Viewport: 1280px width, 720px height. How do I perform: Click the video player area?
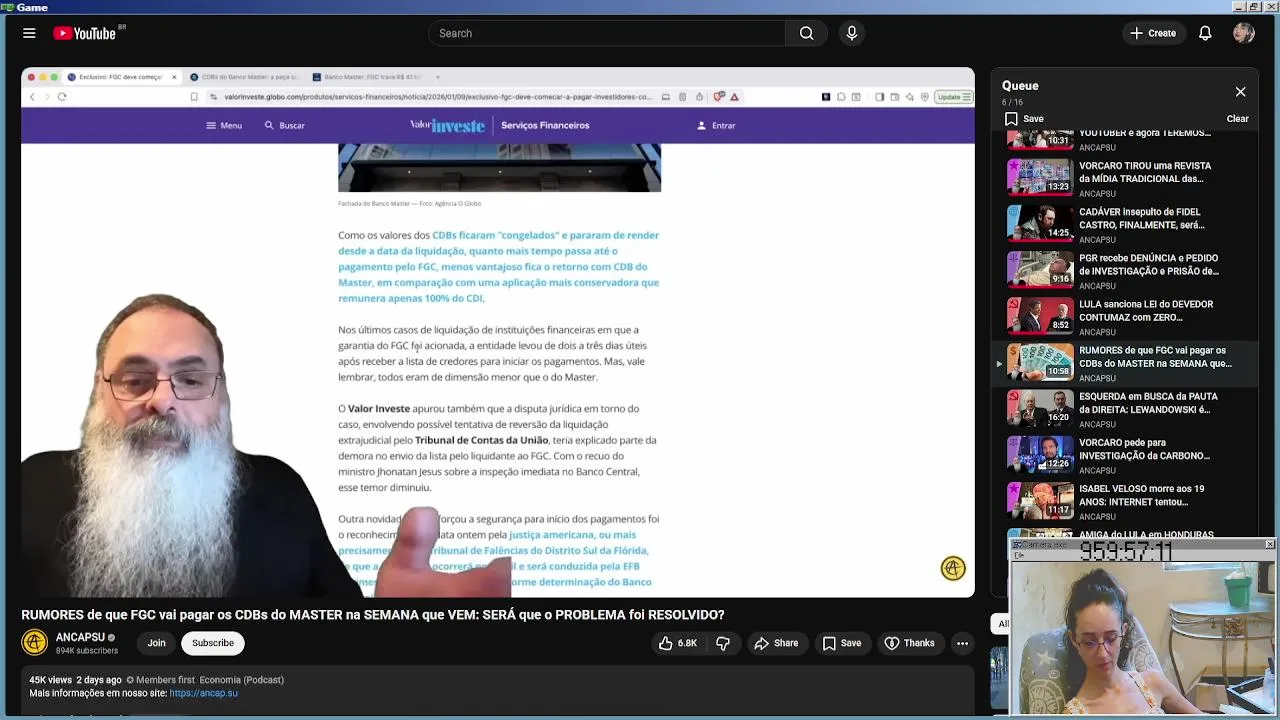[x=498, y=332]
